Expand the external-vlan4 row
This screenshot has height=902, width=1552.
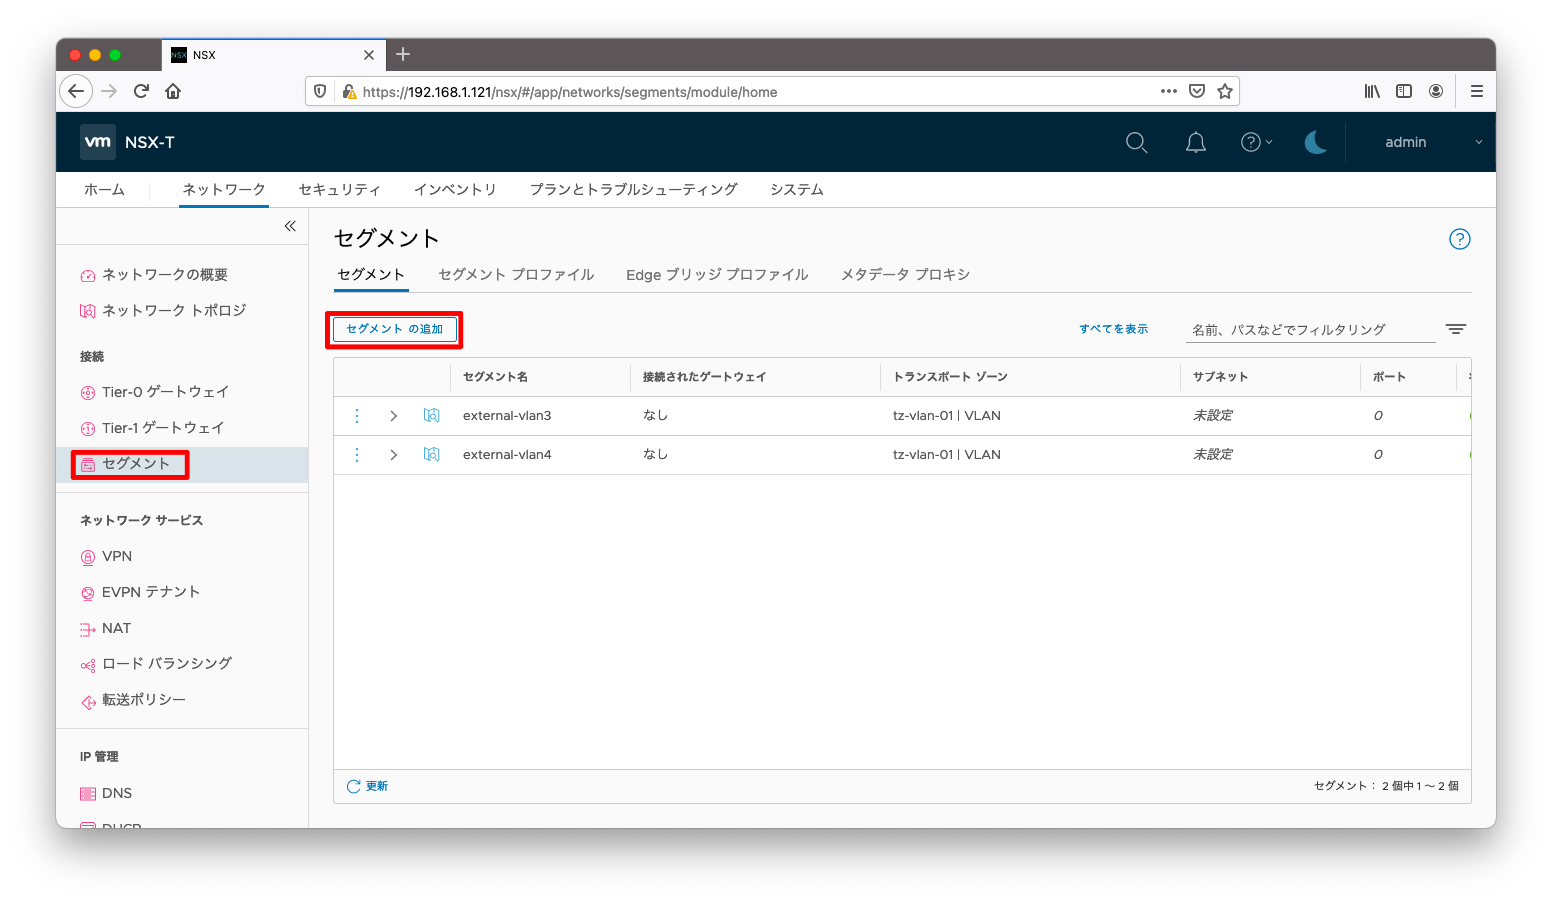click(x=394, y=455)
